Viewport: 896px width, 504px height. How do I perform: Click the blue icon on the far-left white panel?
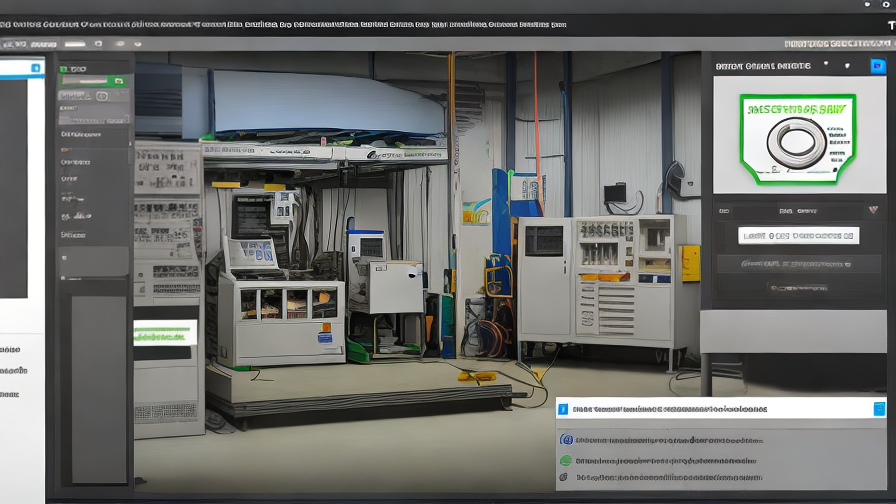[x=35, y=69]
